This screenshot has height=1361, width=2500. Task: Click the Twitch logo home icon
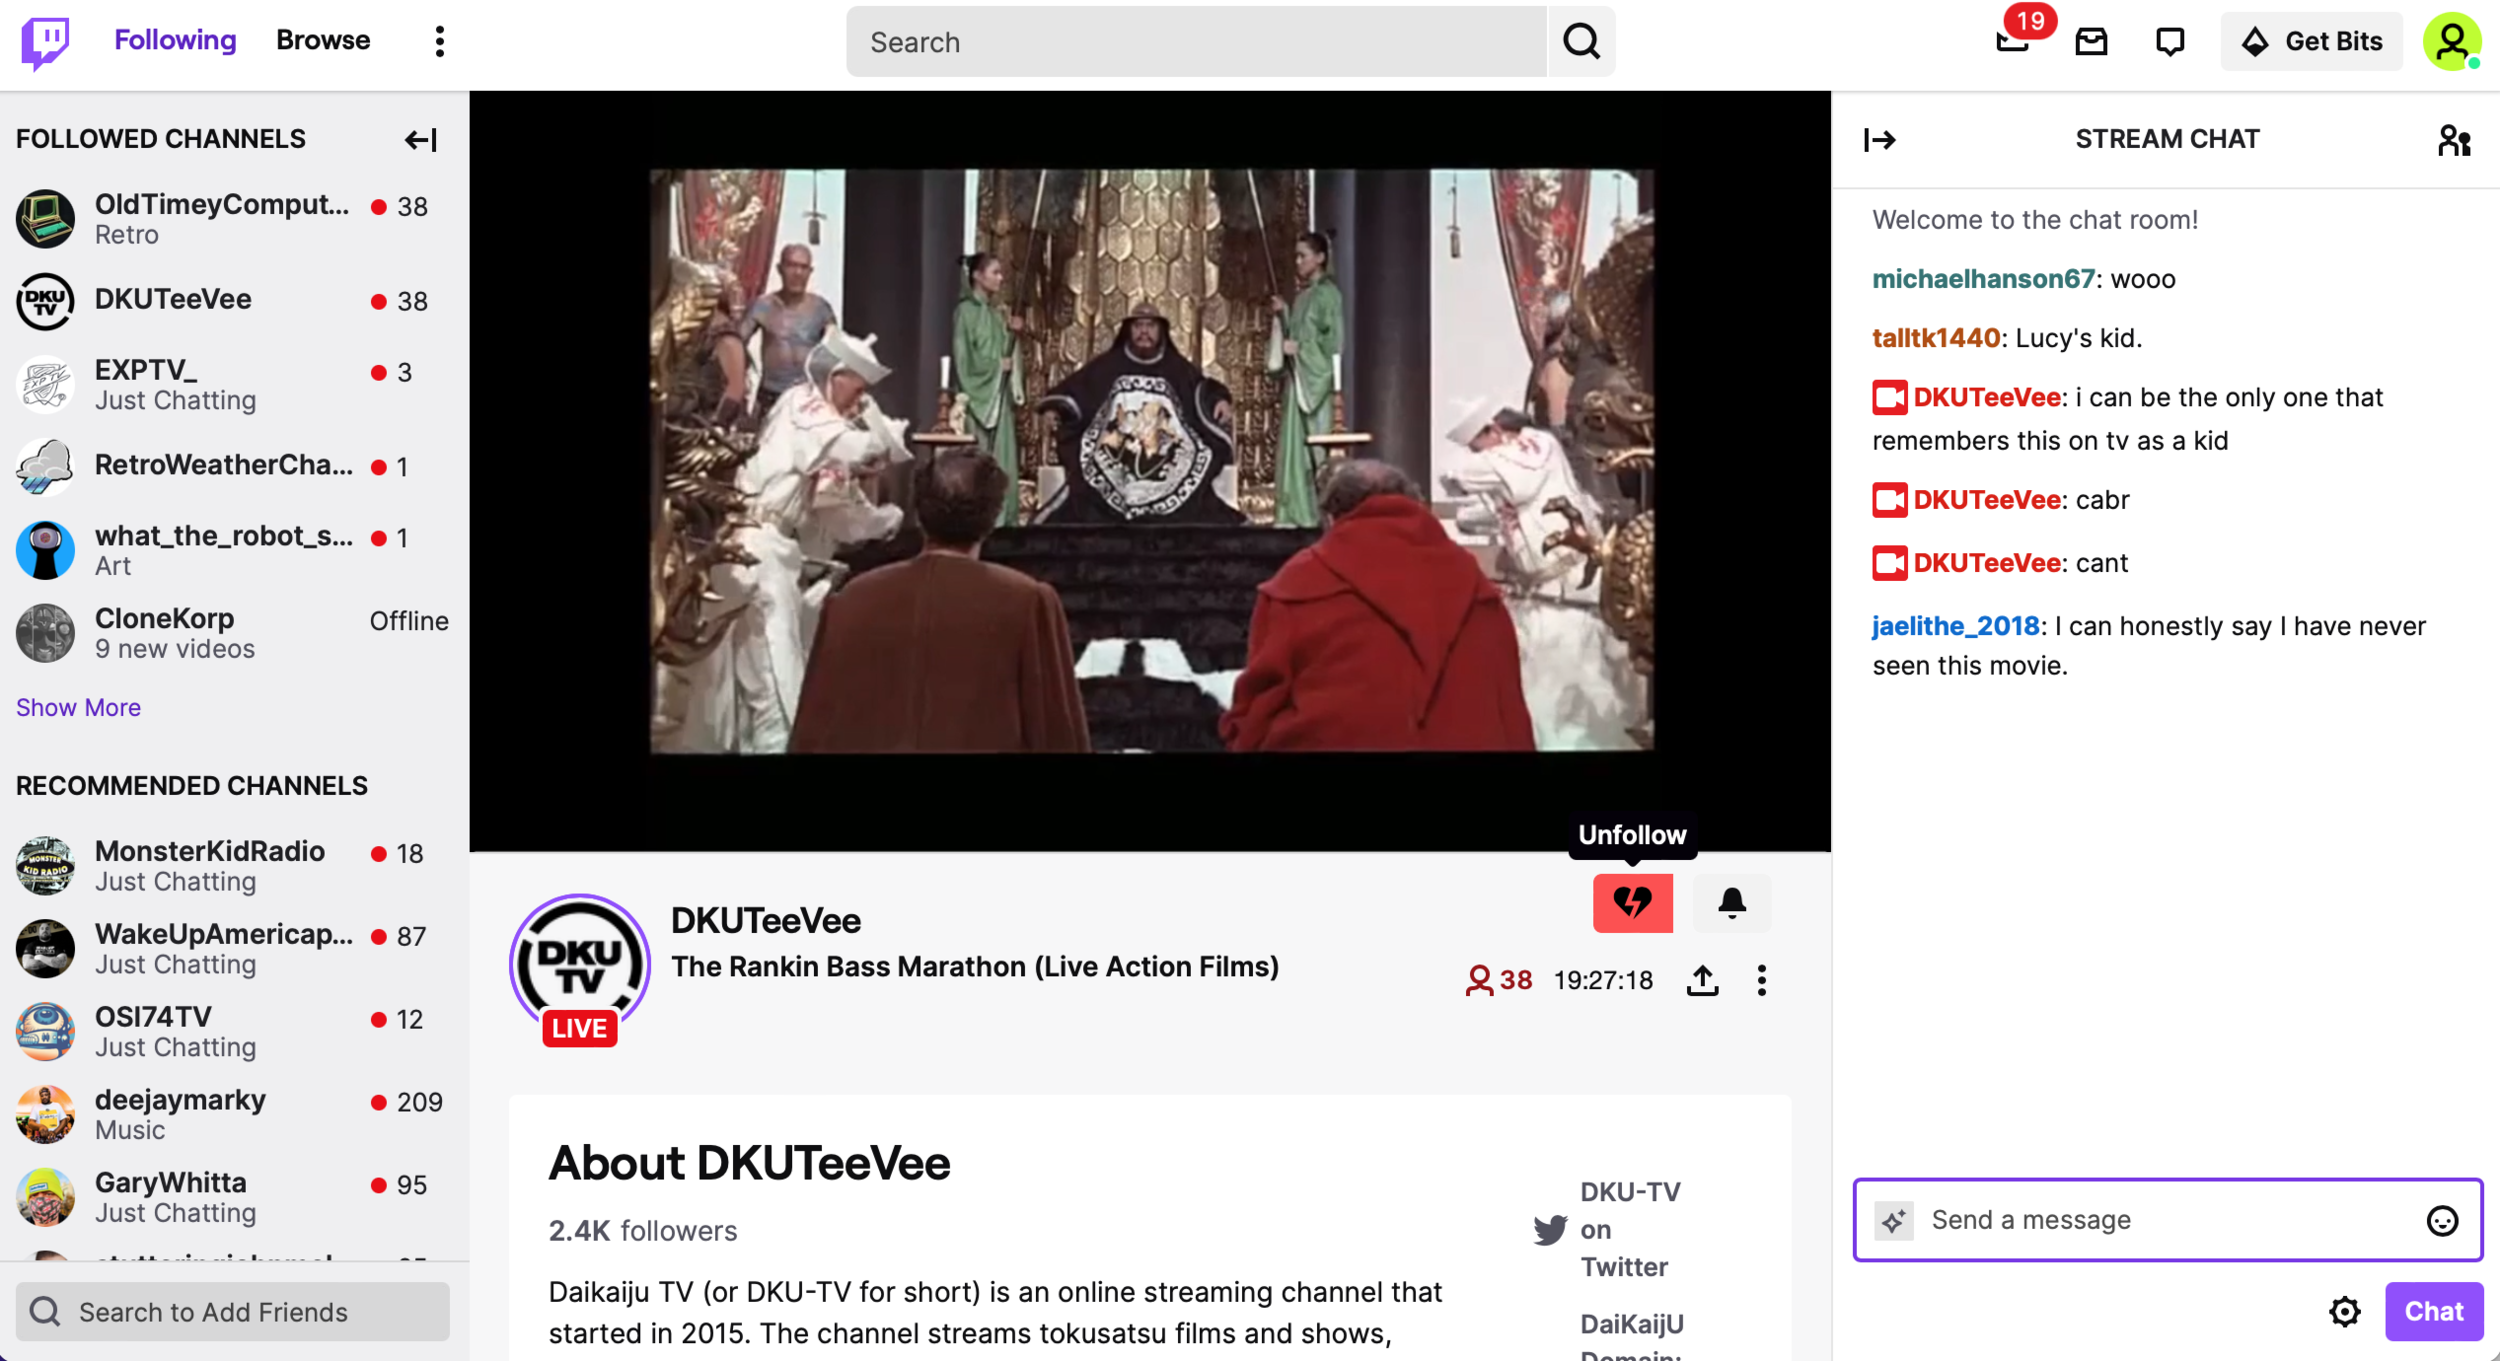click(45, 42)
